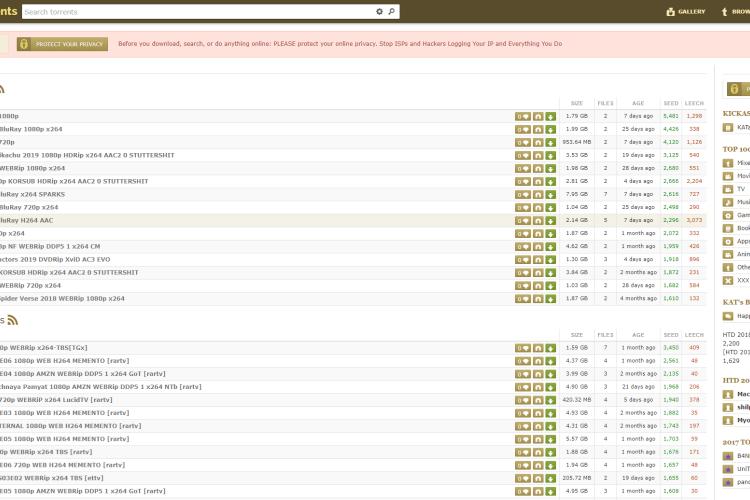Click the '21 days ago' age cell
This screenshot has height=500, width=750.
638,387
